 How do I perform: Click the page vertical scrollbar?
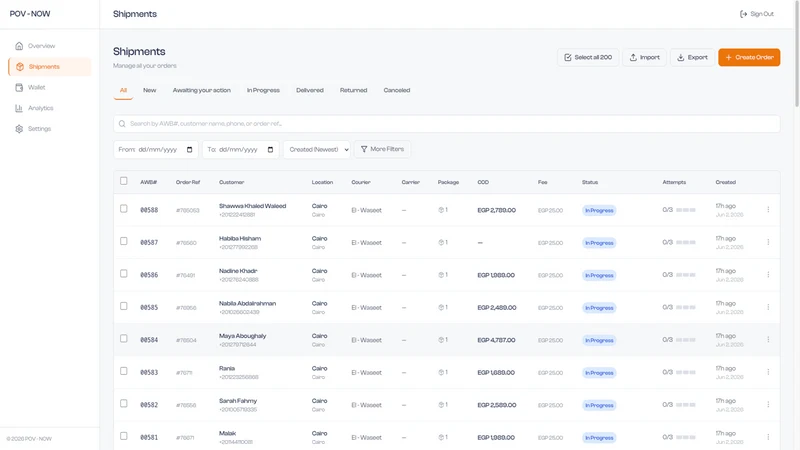coord(796,54)
